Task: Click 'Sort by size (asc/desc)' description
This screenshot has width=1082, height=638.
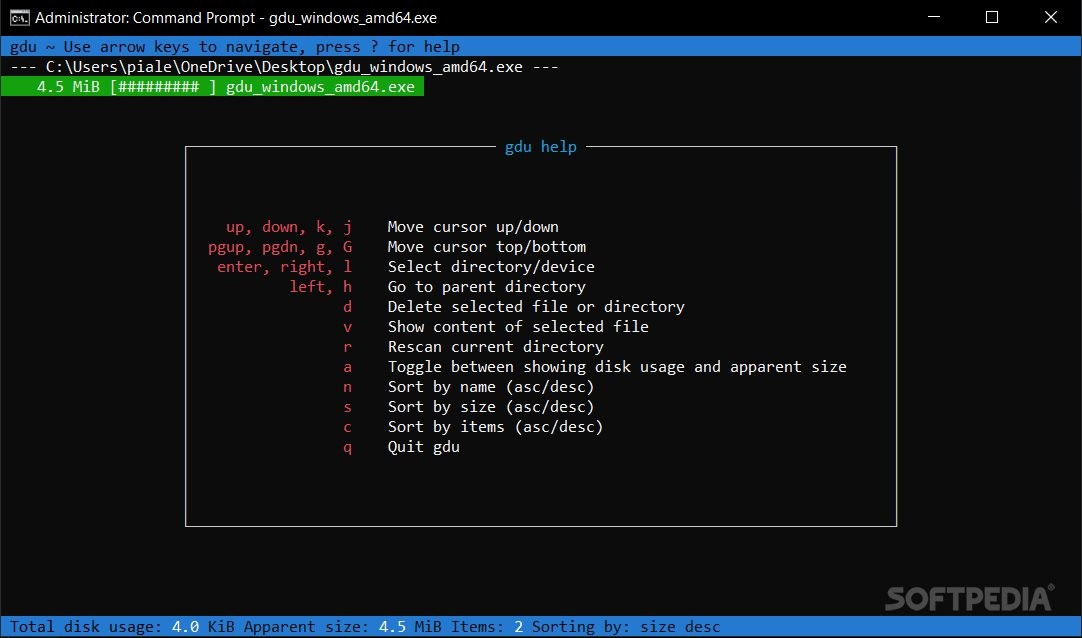Action: tap(491, 407)
